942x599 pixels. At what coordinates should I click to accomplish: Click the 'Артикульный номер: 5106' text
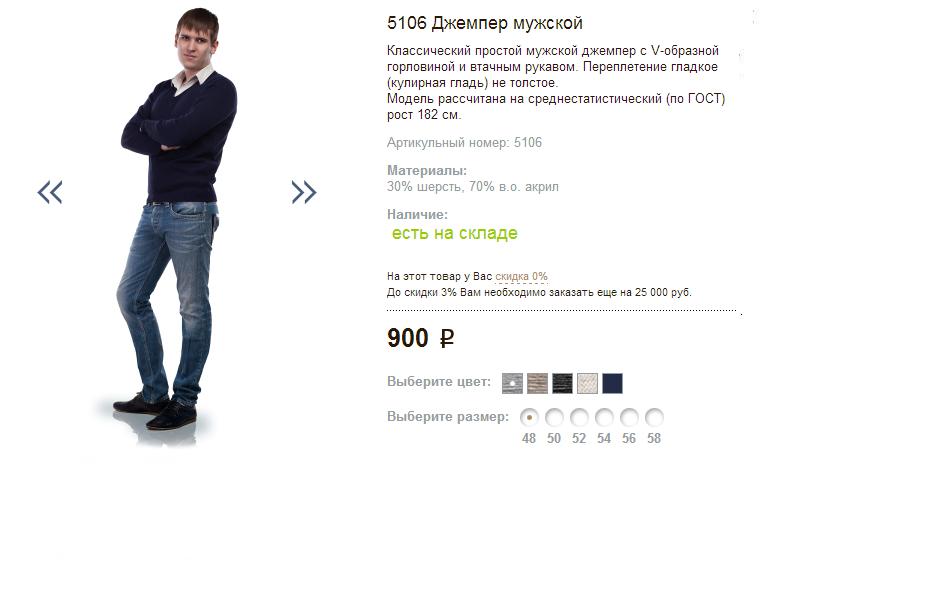464,143
